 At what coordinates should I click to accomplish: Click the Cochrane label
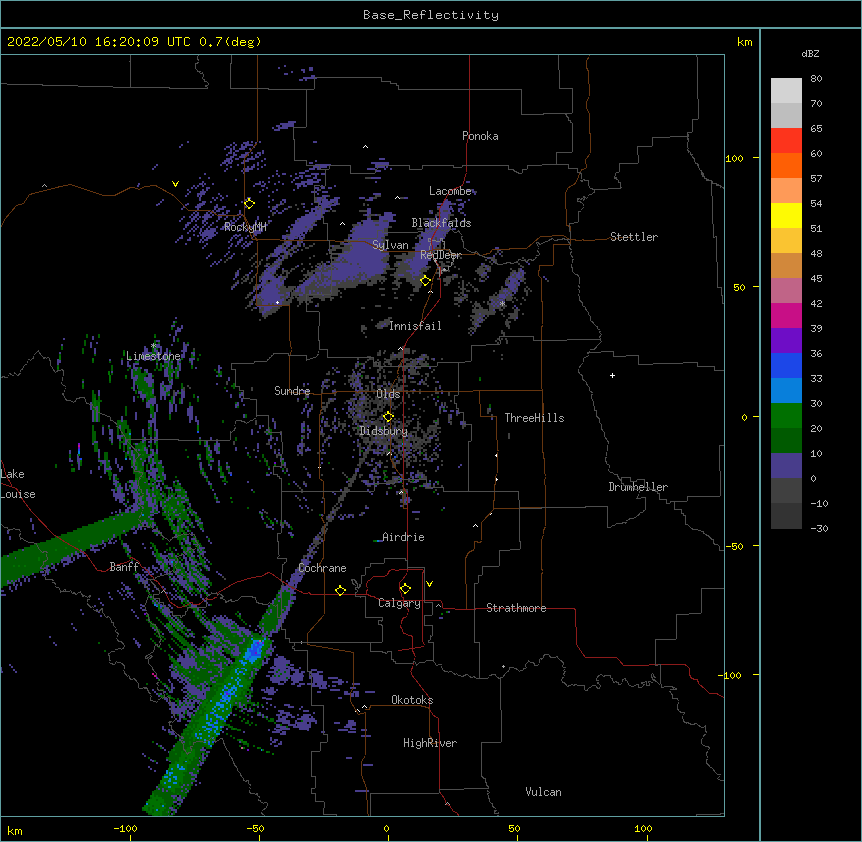[x=322, y=568]
